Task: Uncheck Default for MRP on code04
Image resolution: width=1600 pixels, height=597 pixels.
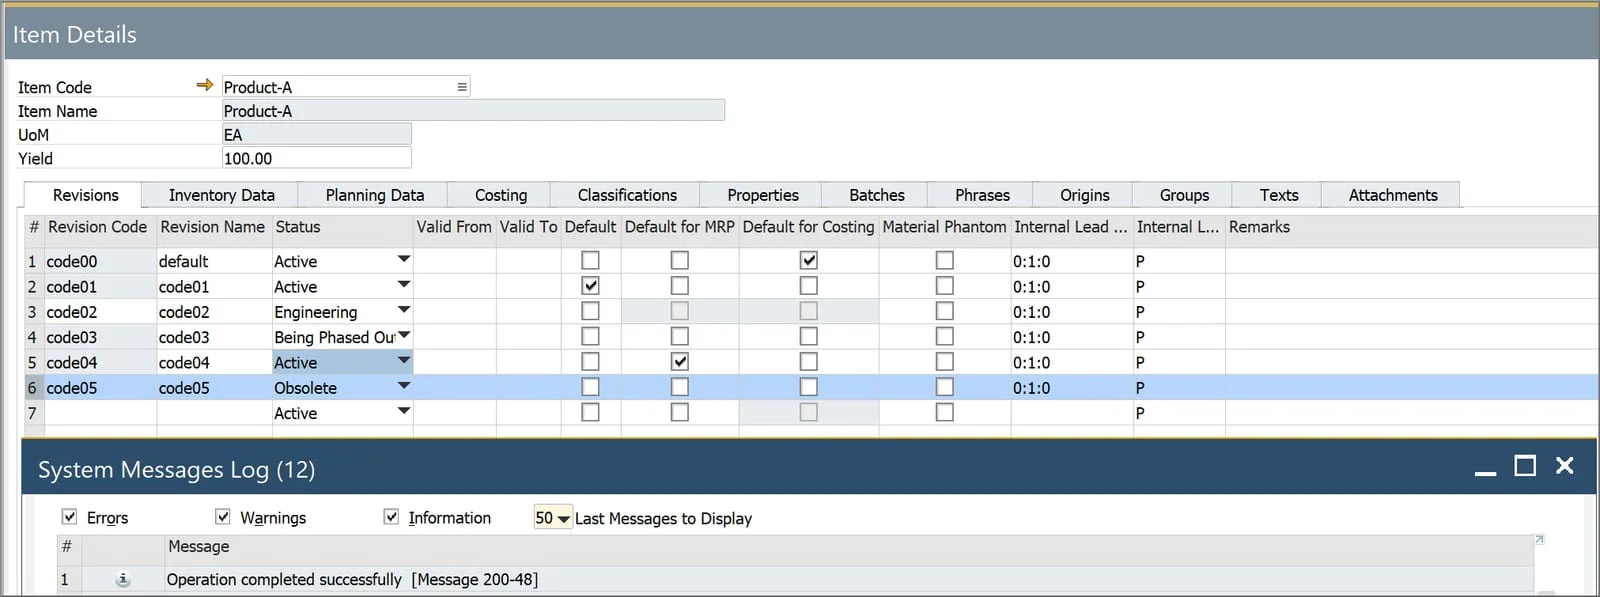Action: click(679, 361)
